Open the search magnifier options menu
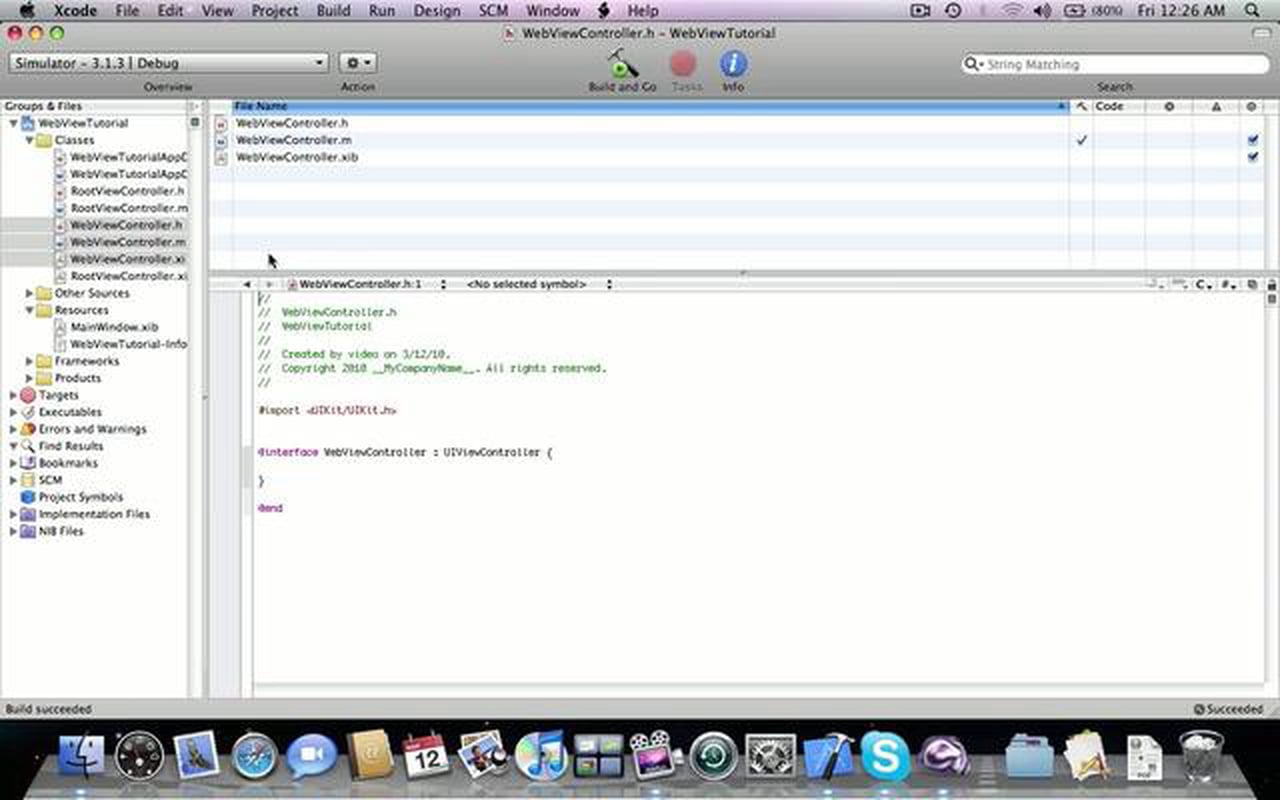1280x800 pixels. 973,64
